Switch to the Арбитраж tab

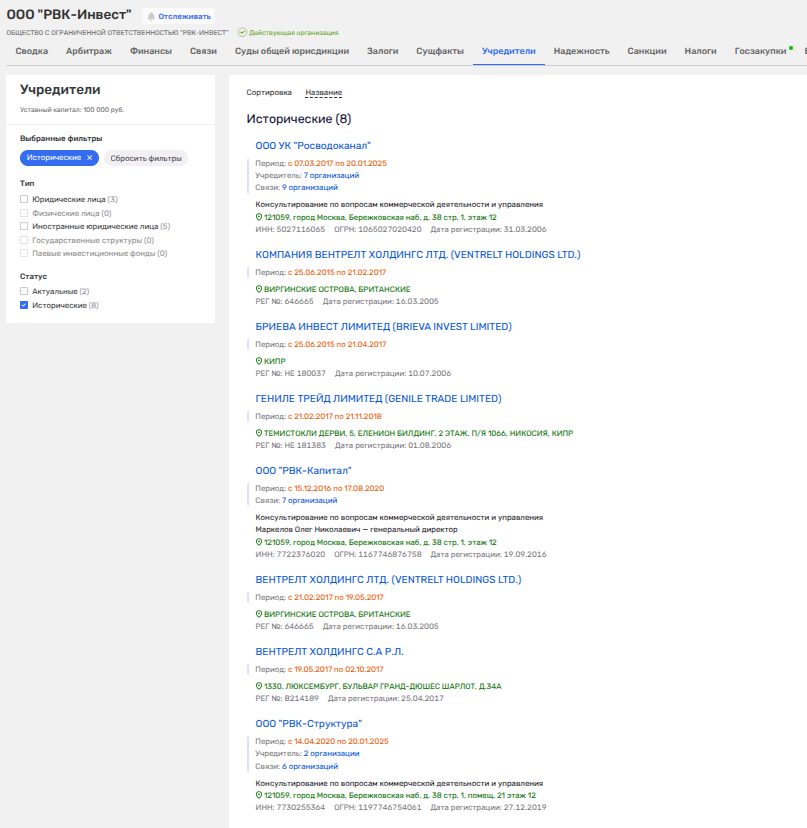point(89,51)
